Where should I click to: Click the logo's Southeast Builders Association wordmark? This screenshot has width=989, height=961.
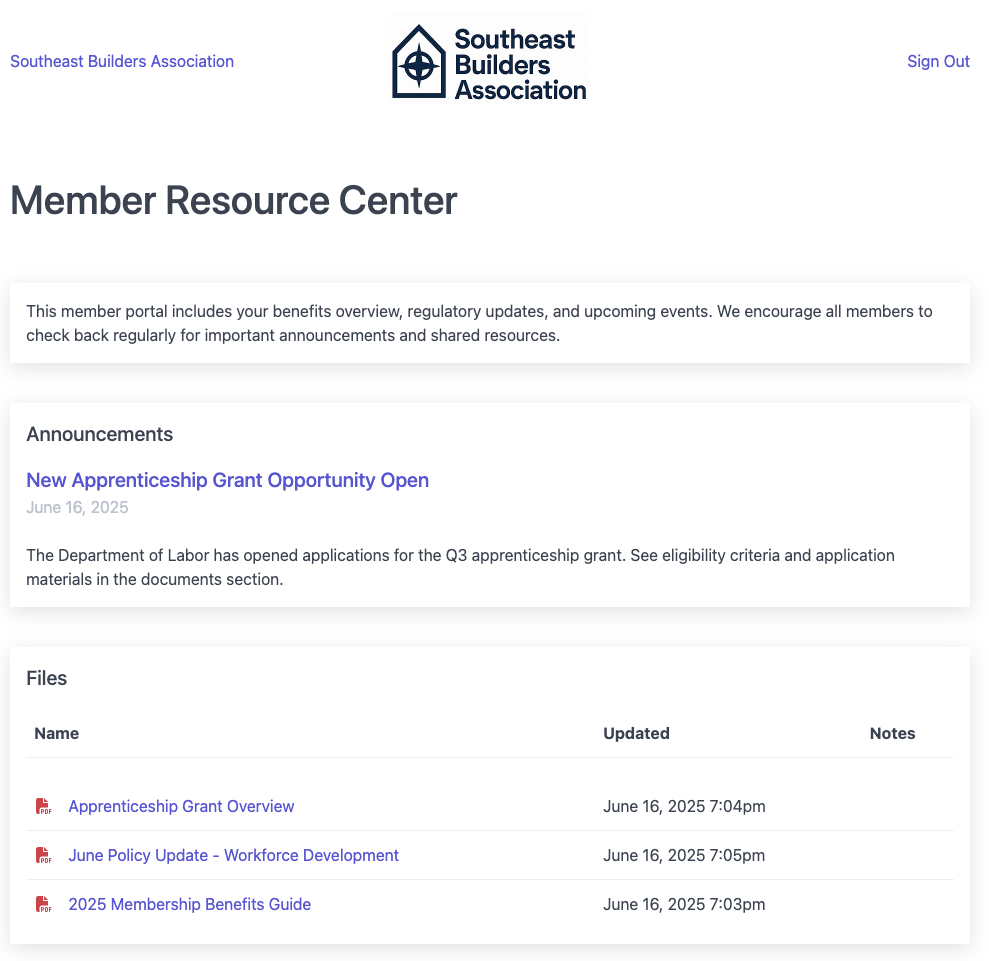click(520, 64)
